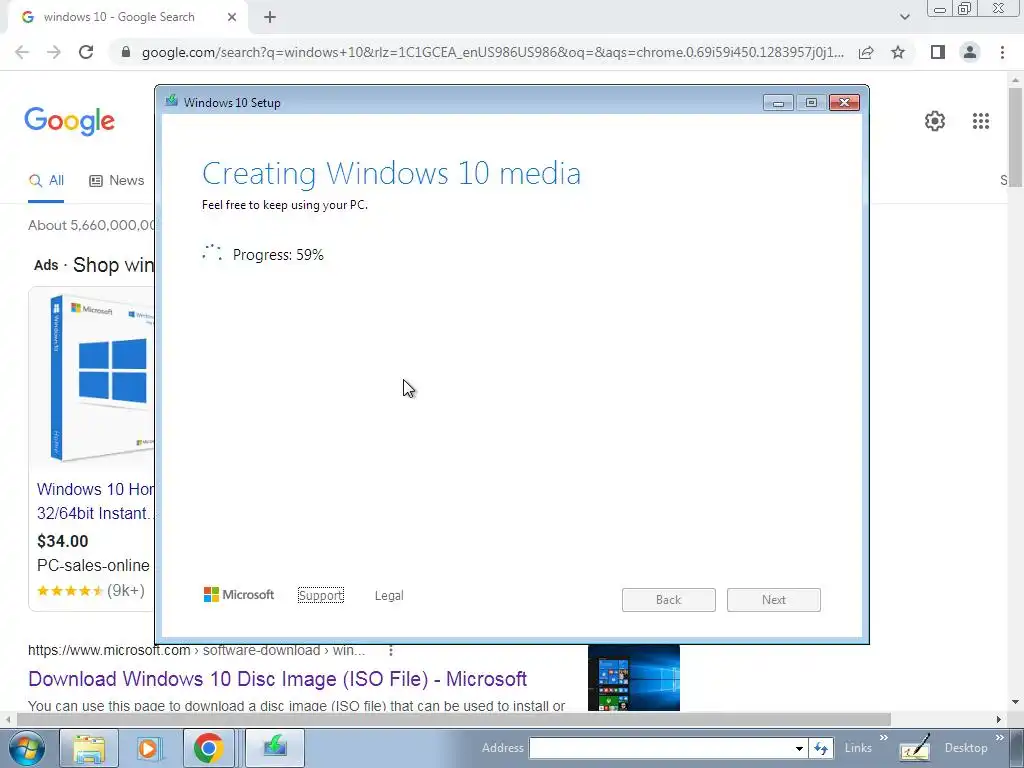Click the Support link in Setup
The height and width of the screenshot is (768, 1024).
(321, 596)
